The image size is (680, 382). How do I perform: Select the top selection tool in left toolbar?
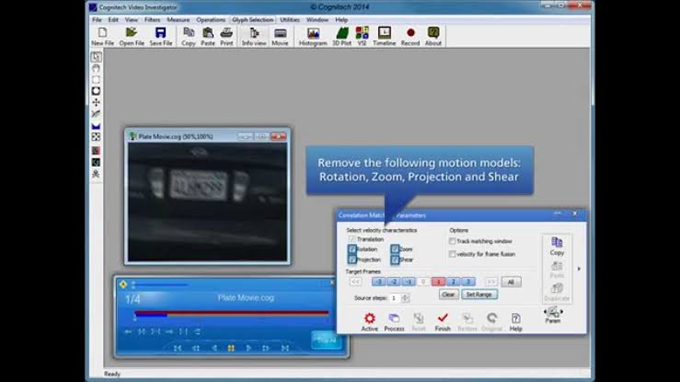coord(96,57)
